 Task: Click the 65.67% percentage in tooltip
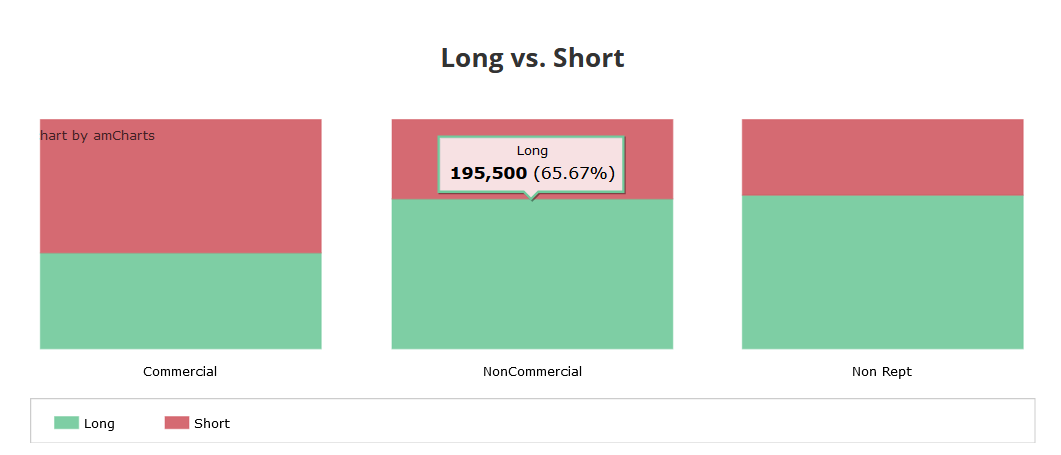pos(574,173)
